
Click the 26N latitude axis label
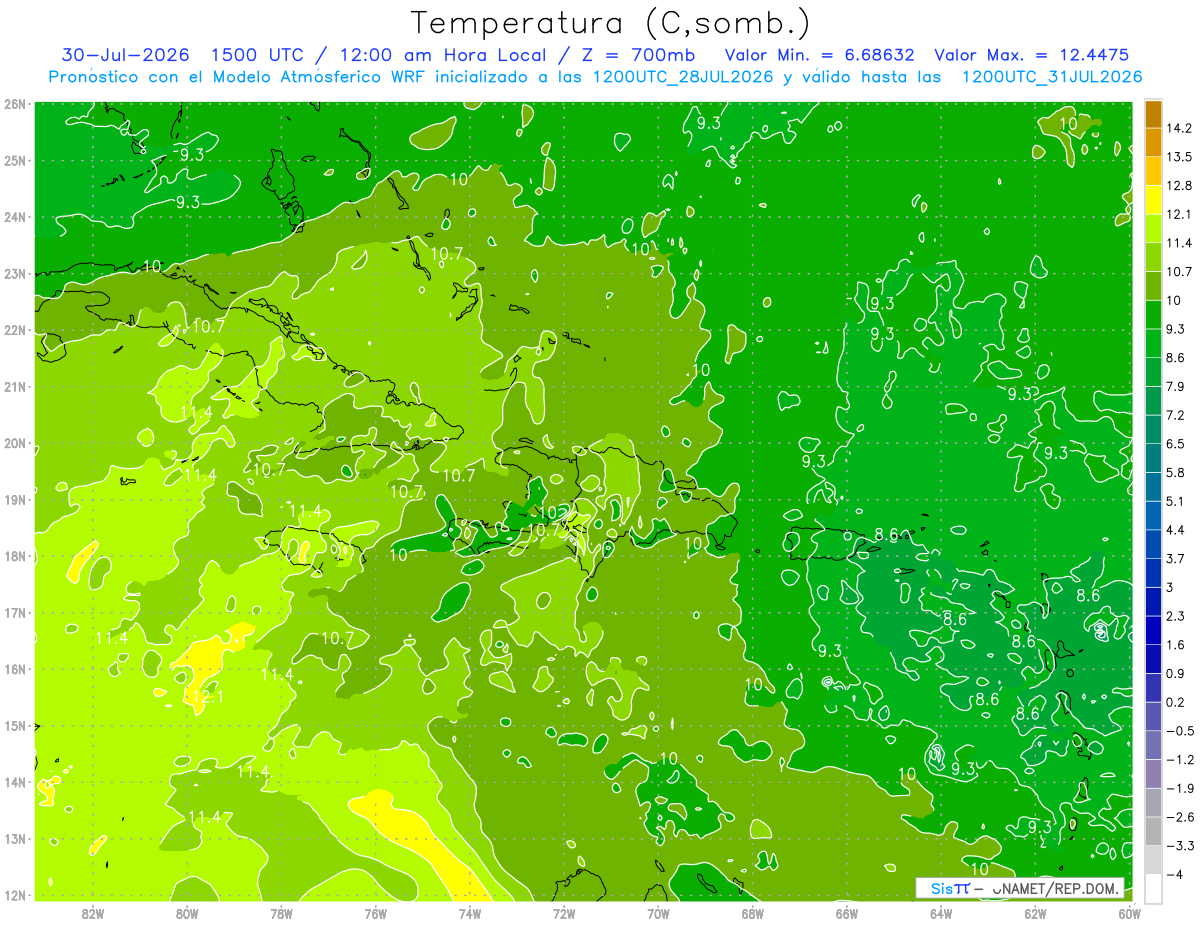15,104
